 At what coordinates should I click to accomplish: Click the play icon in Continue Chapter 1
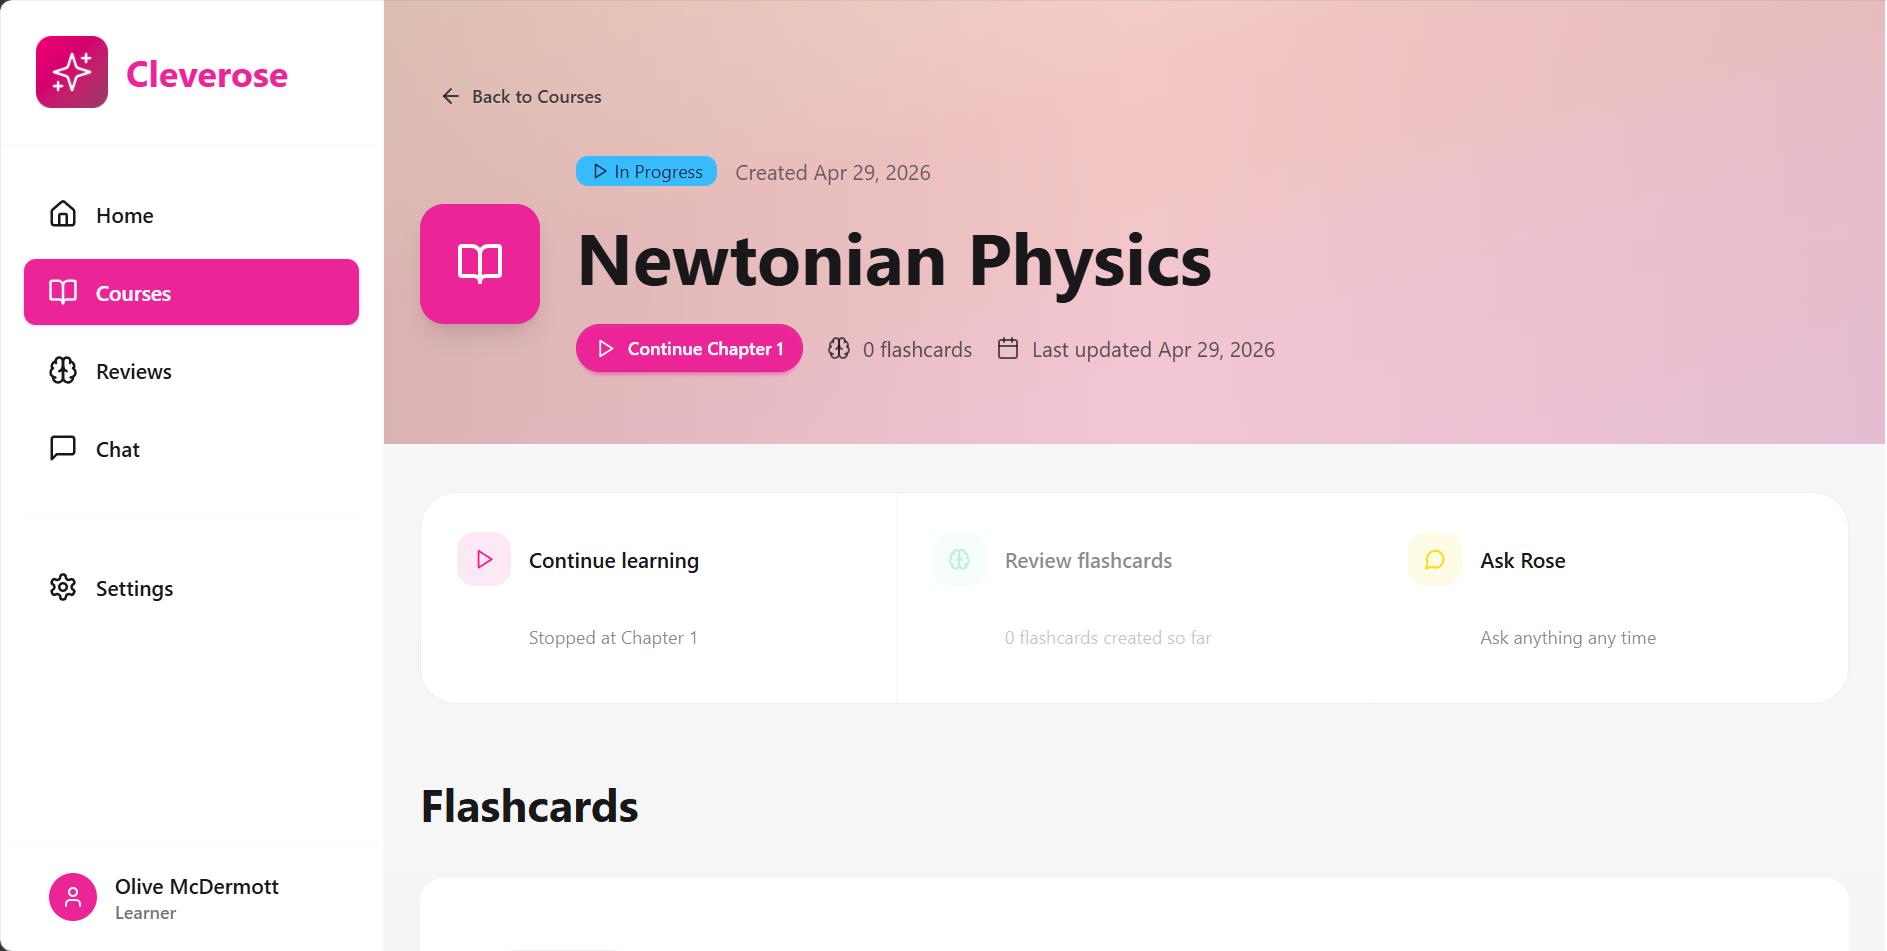[x=606, y=349]
